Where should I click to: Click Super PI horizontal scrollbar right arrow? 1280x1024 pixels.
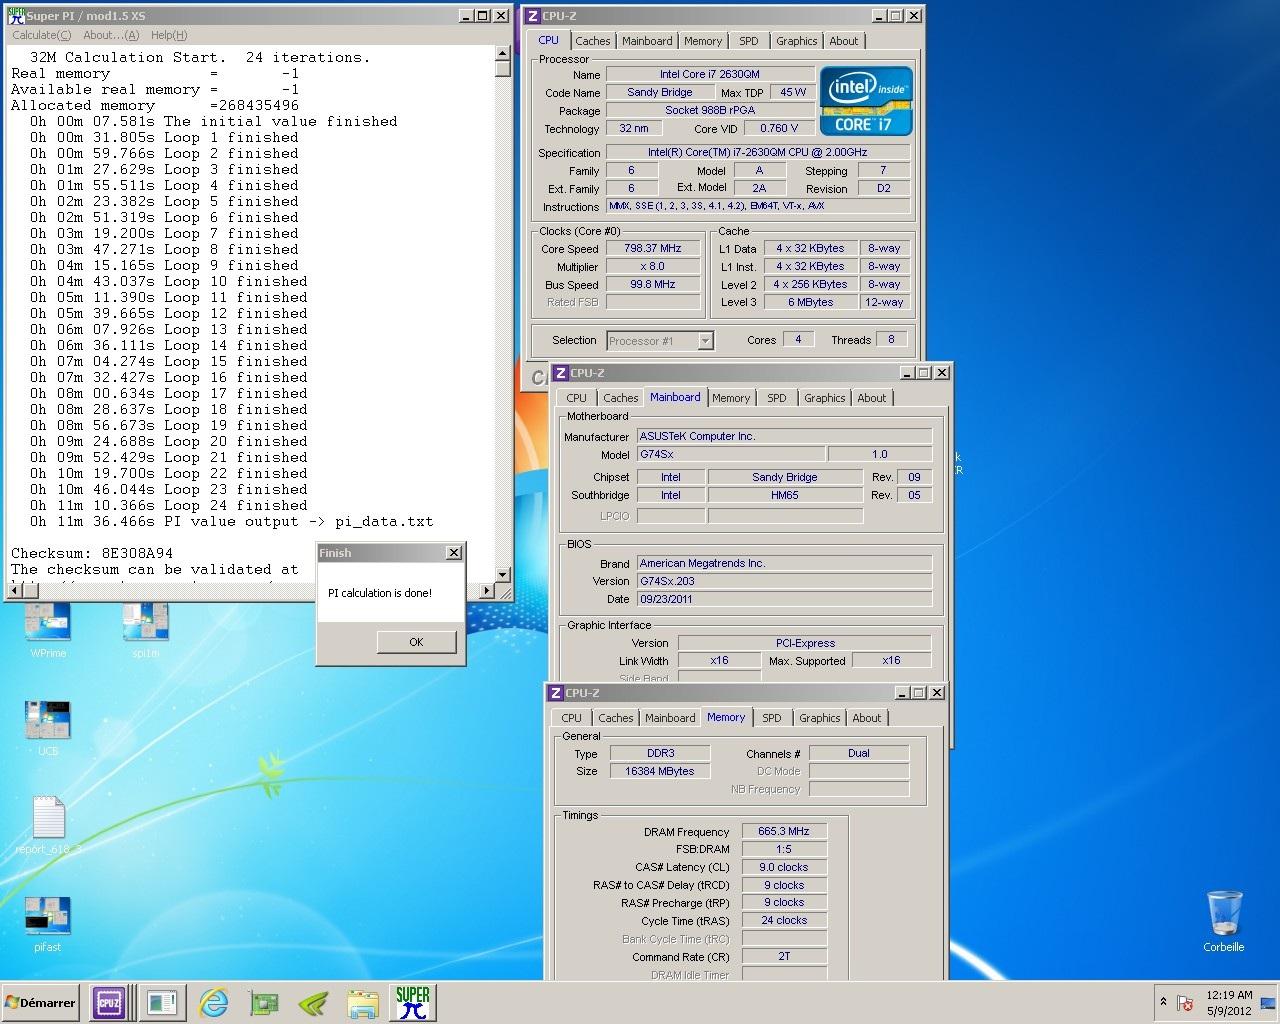[487, 590]
